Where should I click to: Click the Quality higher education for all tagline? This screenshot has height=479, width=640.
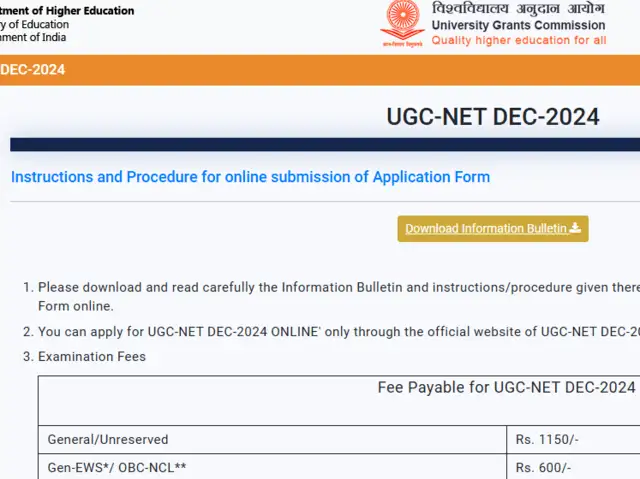tap(518, 41)
